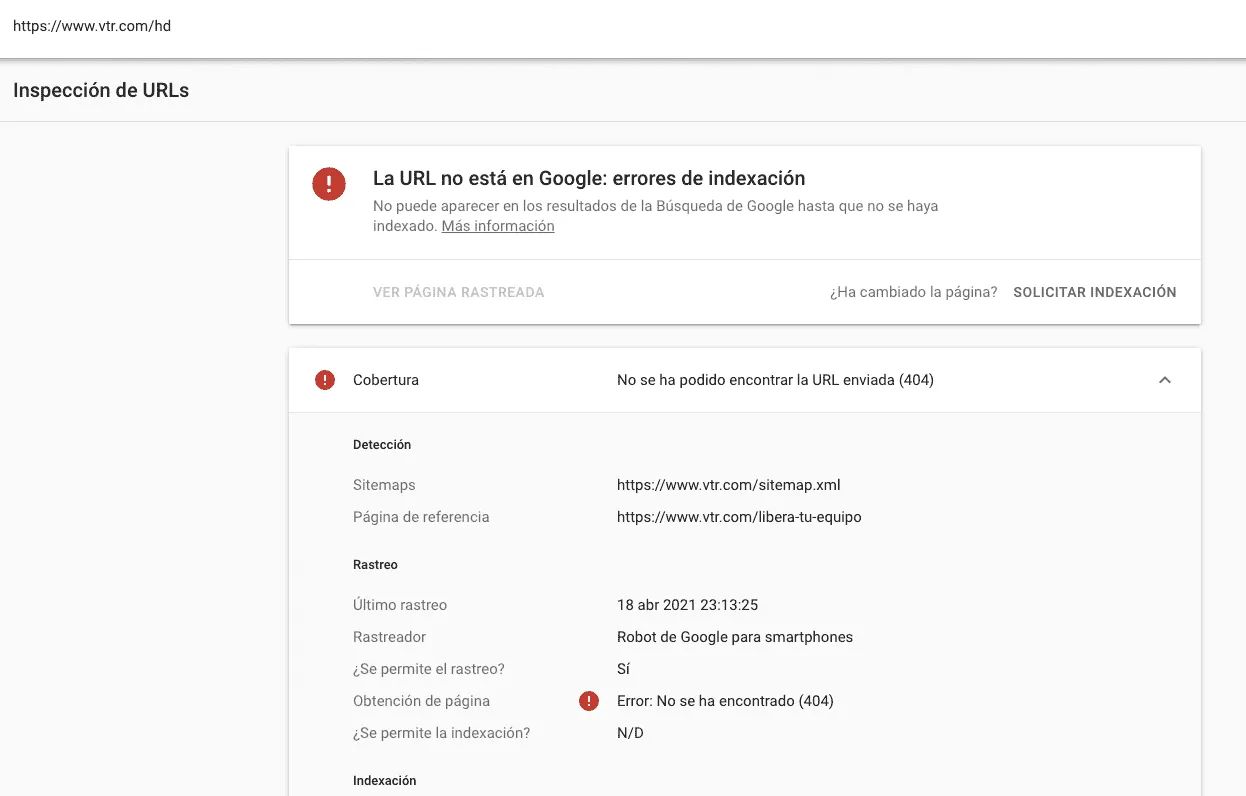
Task: Click the Error: No se ha encontrado (404) text
Action: [725, 701]
